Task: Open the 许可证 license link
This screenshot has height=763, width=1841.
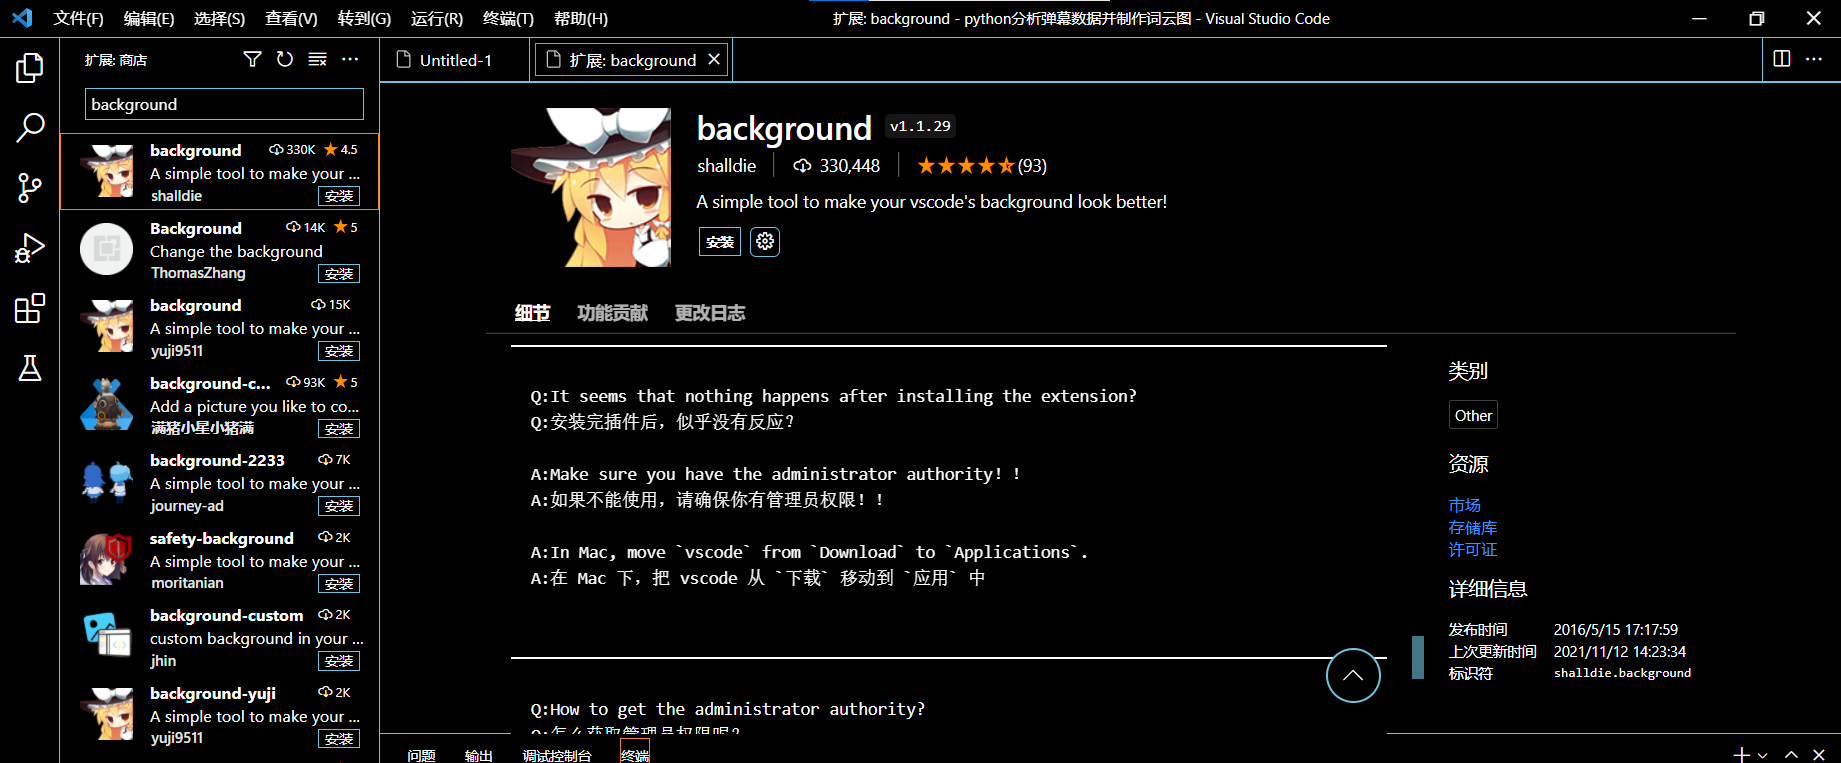Action: tap(1472, 549)
